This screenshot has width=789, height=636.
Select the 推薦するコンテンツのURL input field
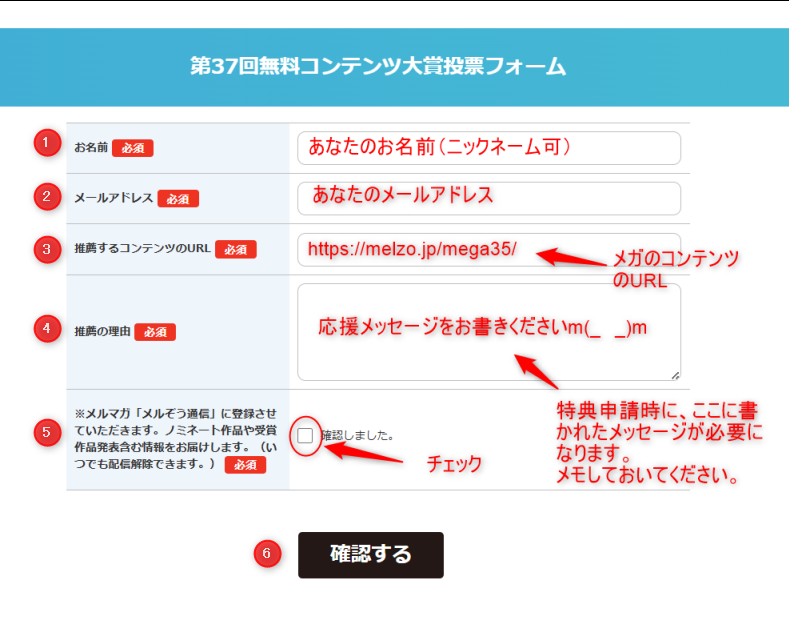(x=488, y=249)
